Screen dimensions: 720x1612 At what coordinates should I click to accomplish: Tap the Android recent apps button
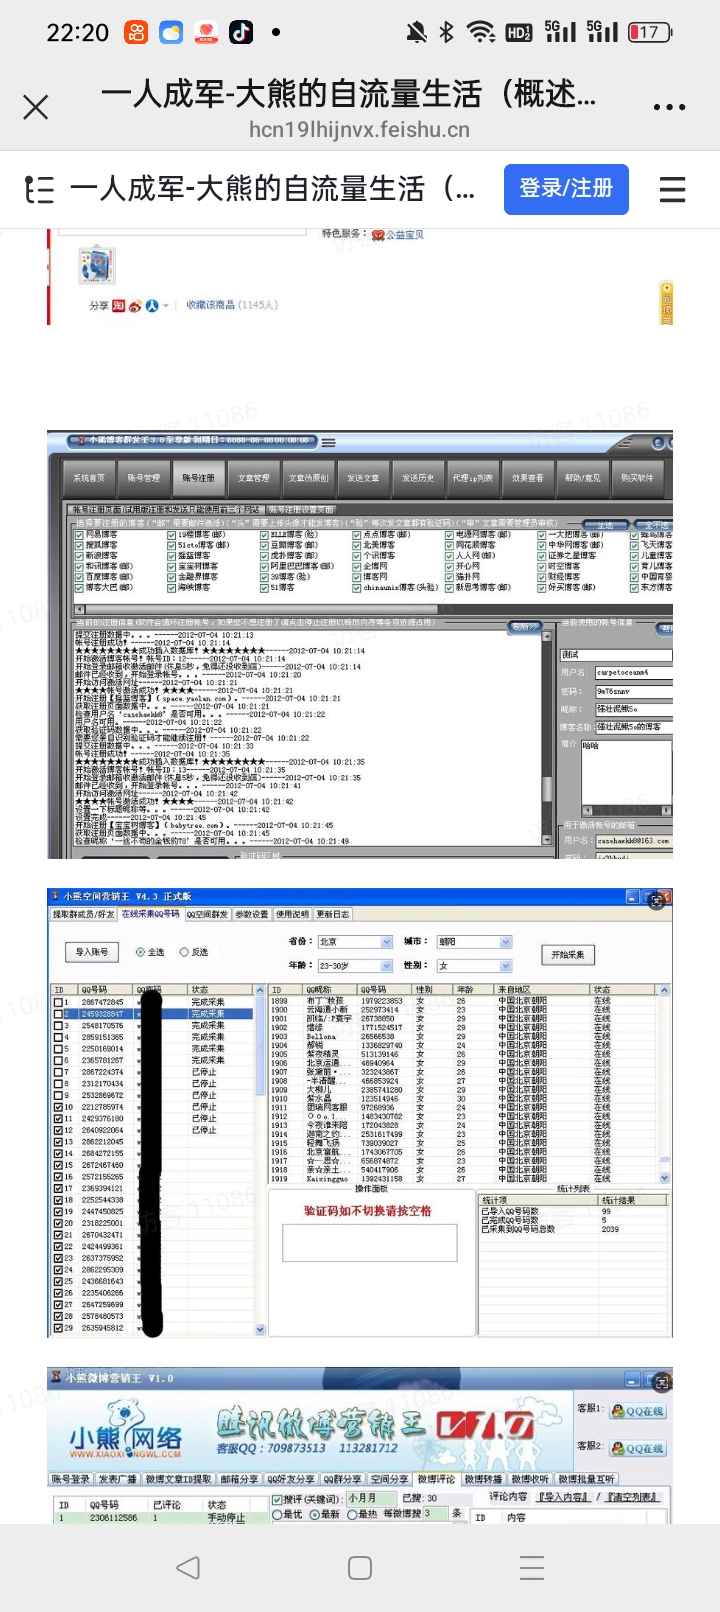(x=532, y=1567)
